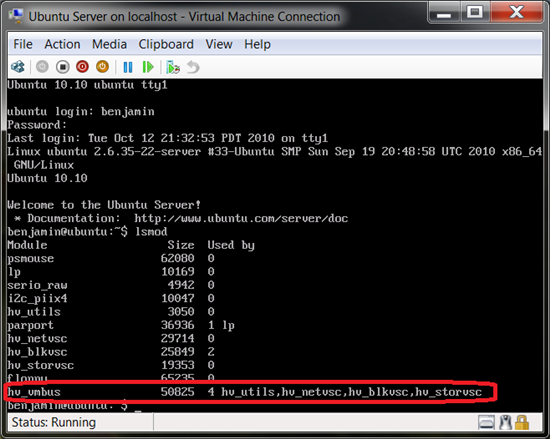The width and height of the screenshot is (550, 439).
Task: Click the 'Used by' column header
Action: click(231, 245)
